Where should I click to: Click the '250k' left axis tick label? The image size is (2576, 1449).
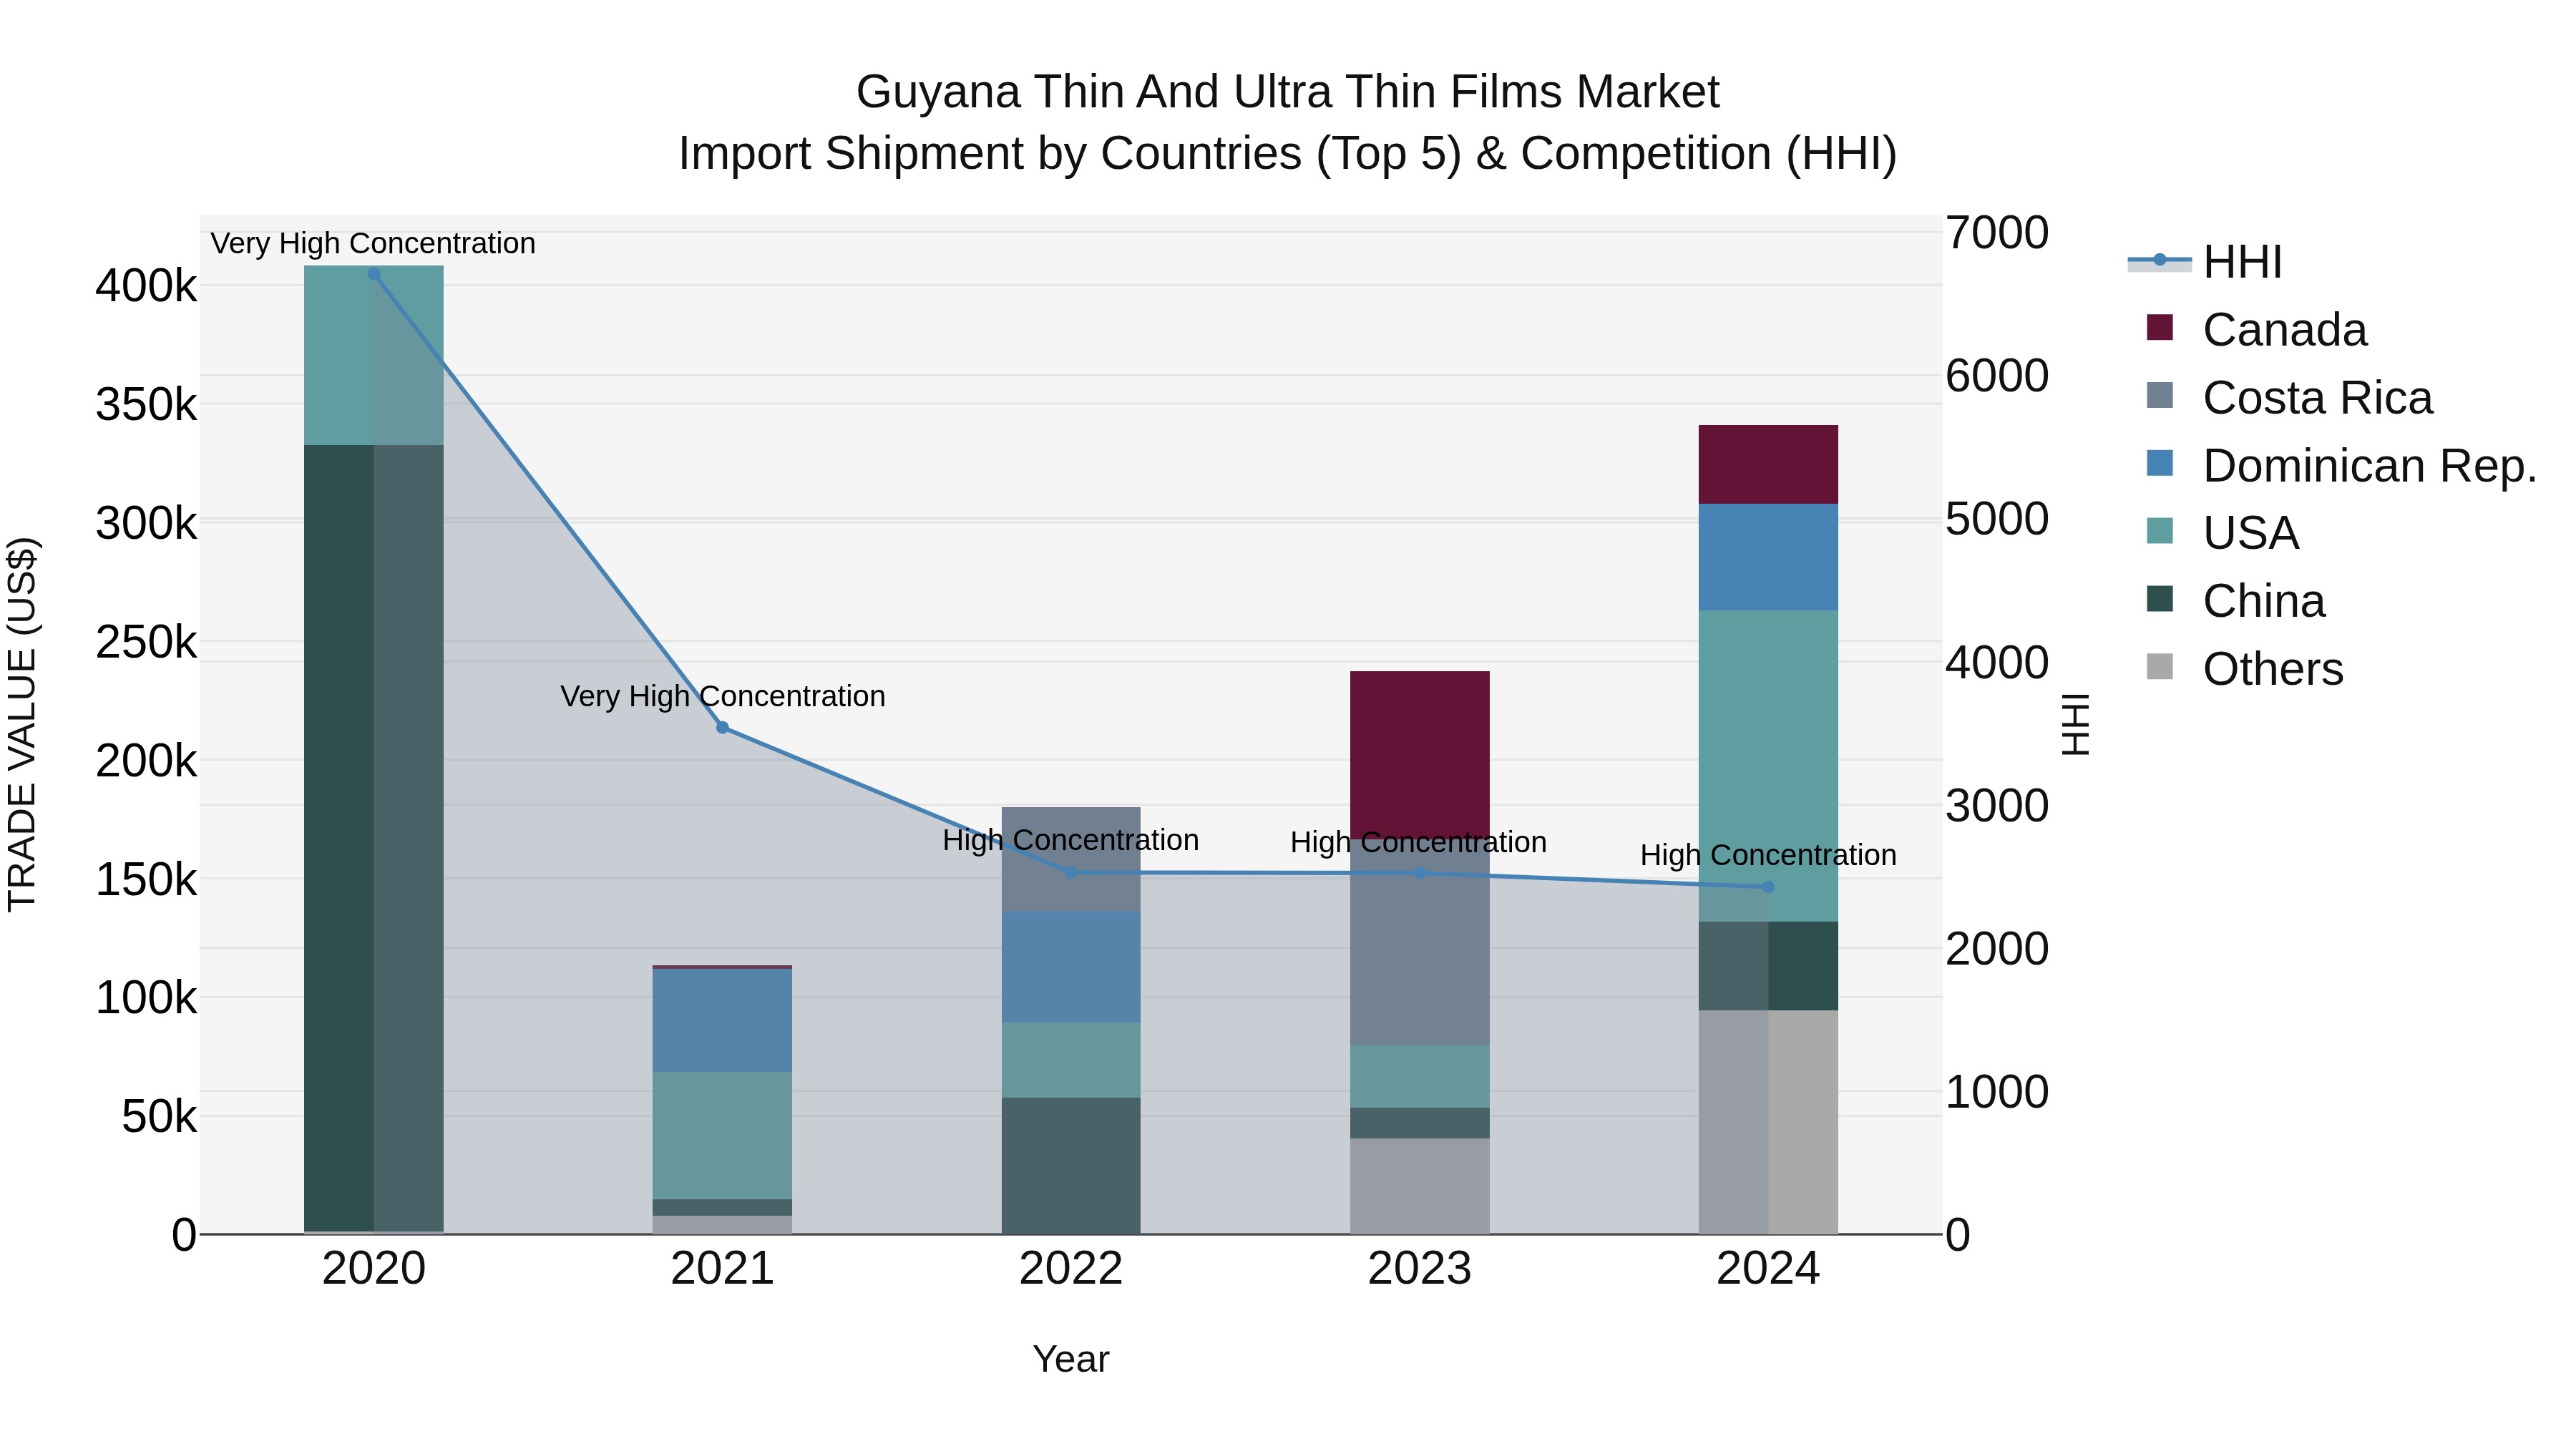tap(146, 642)
